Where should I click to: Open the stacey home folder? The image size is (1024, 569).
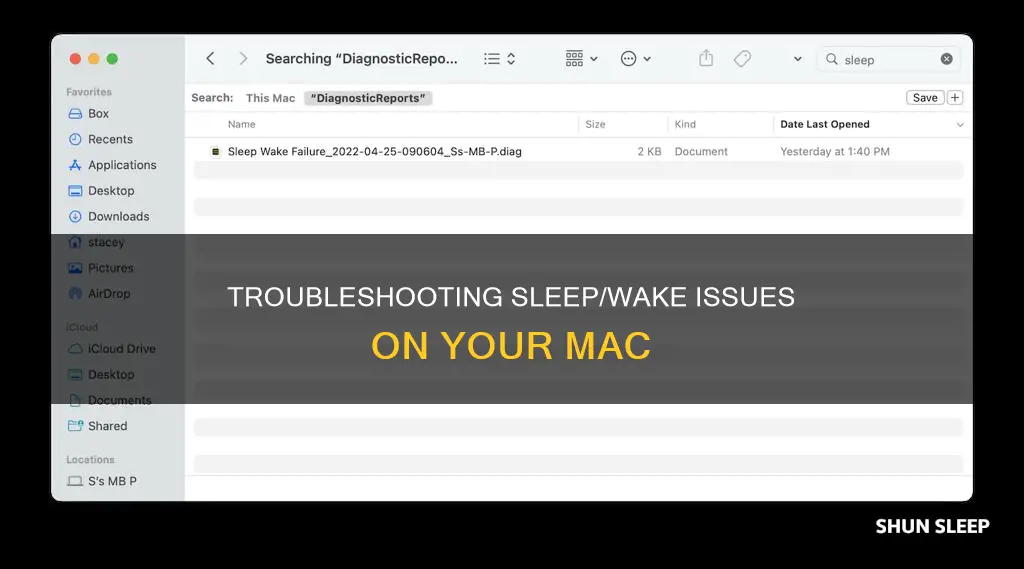coord(106,242)
